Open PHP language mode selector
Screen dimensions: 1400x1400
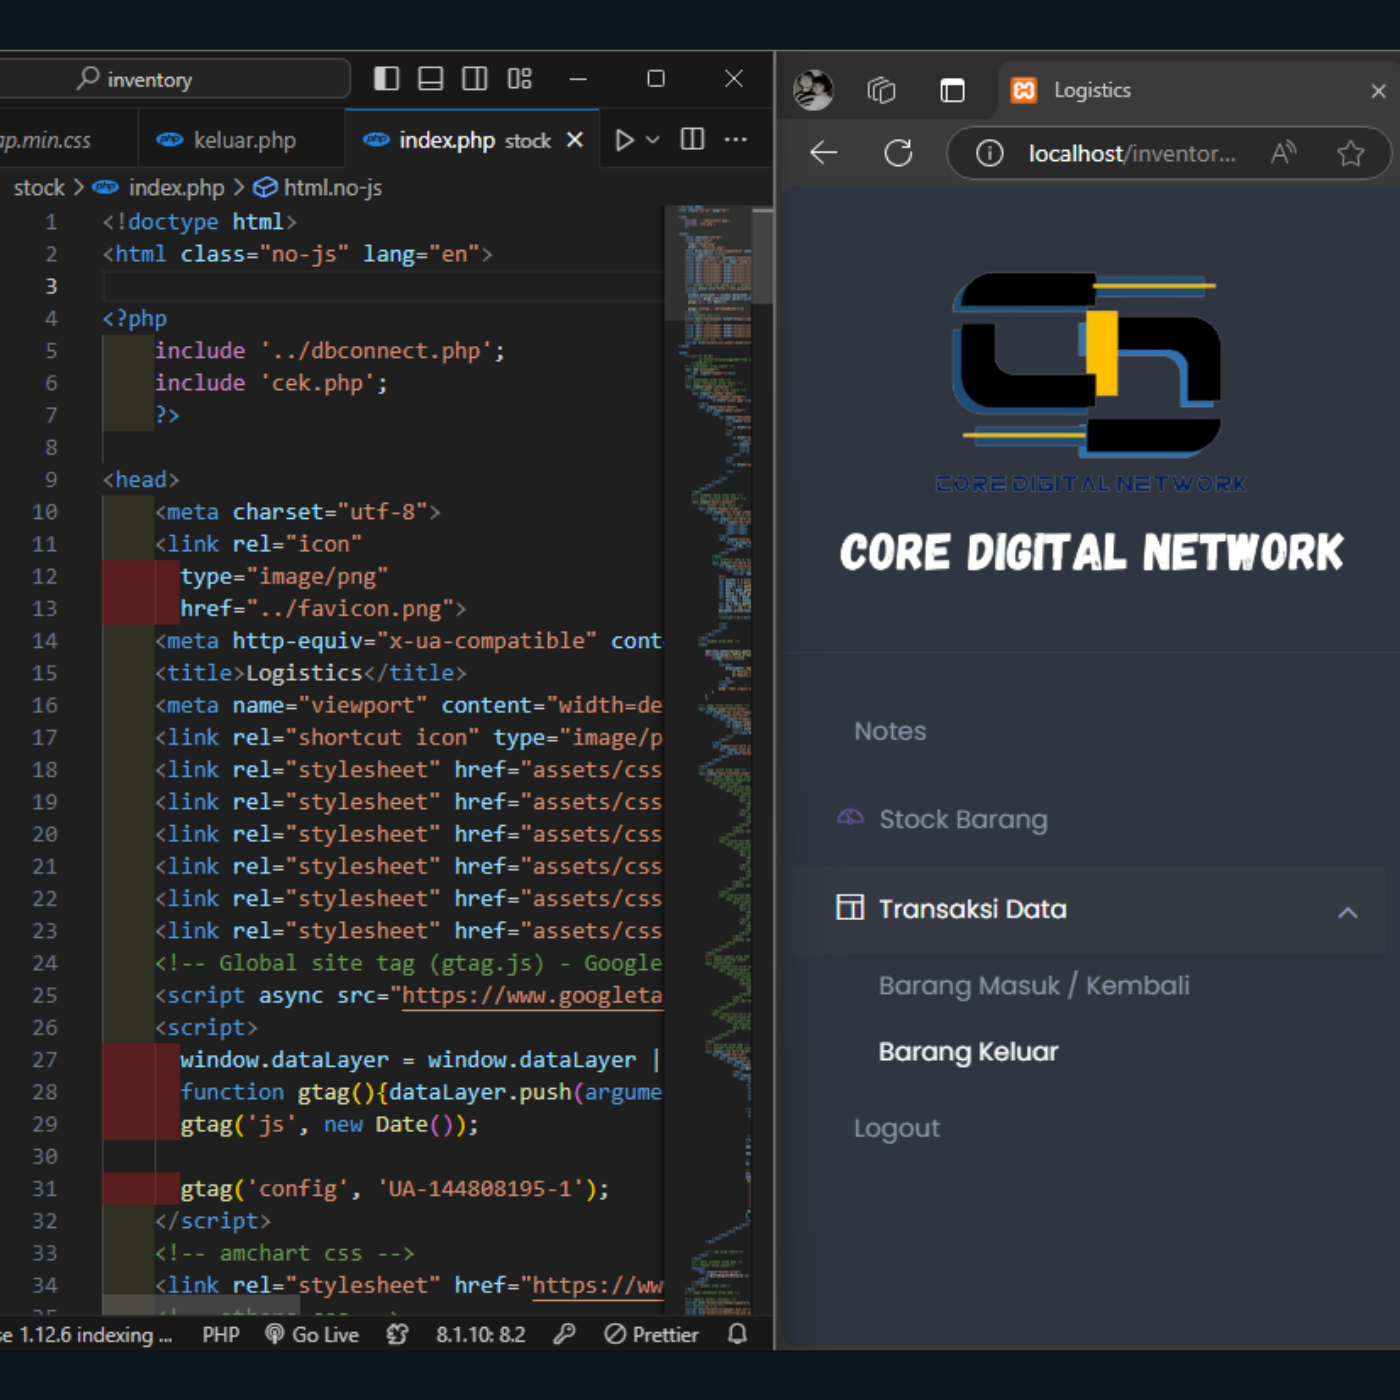point(221,1335)
